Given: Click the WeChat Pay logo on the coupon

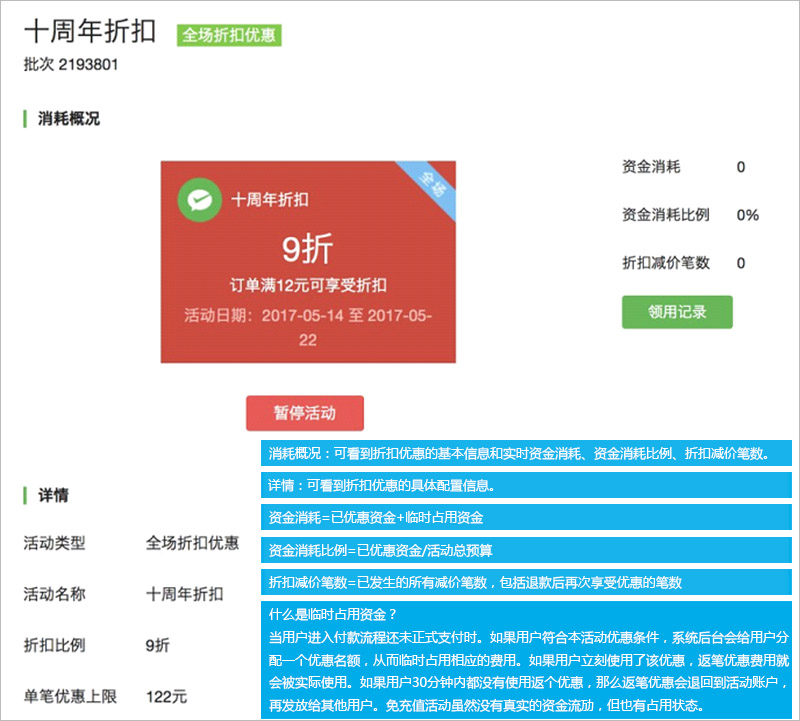Looking at the screenshot, I should [x=199, y=200].
